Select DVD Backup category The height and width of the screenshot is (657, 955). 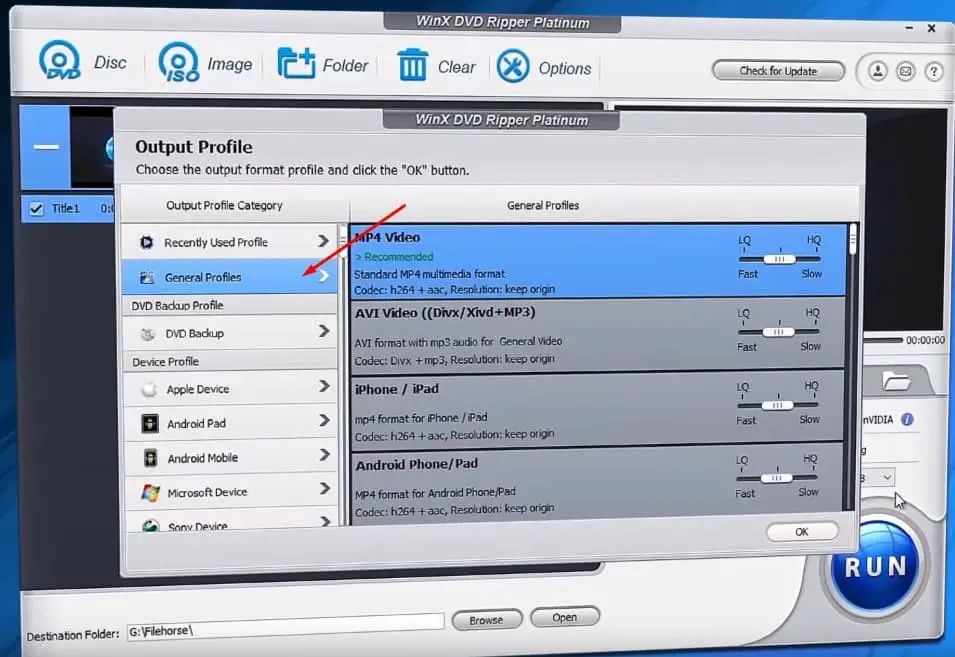coord(230,333)
